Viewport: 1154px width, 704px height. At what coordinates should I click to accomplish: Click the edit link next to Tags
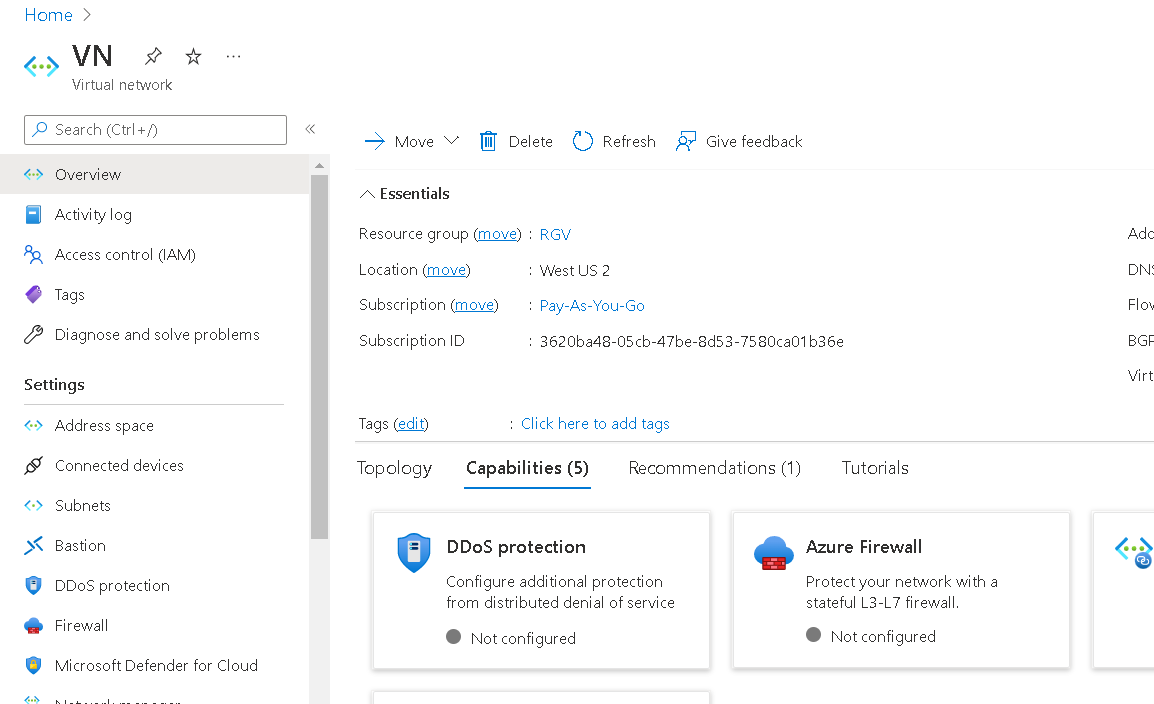click(411, 424)
